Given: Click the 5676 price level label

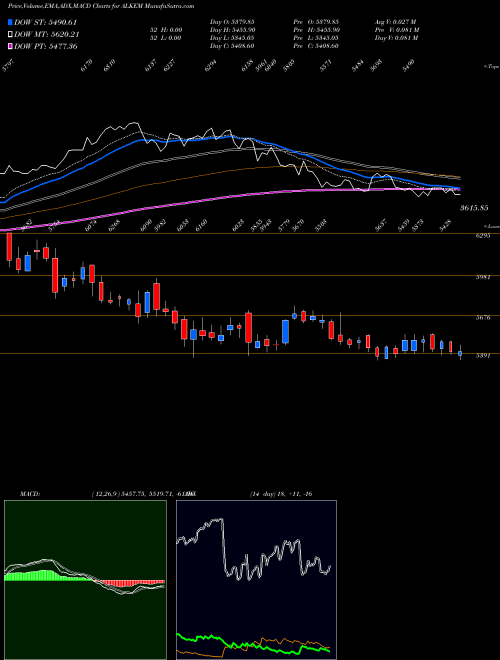Looking at the screenshot, I should (x=483, y=318).
